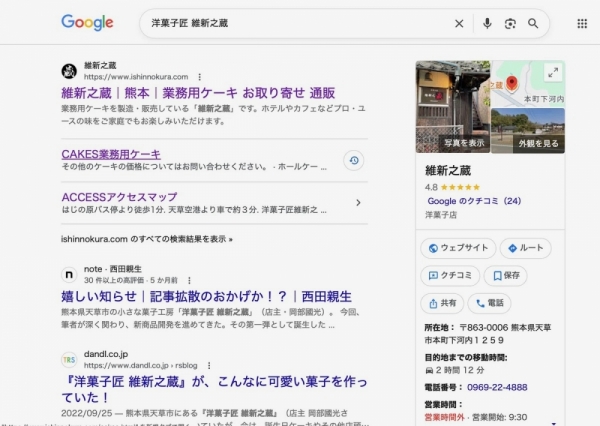Click the note site favicon
Viewport: 600px width, 426px height.
point(69,274)
